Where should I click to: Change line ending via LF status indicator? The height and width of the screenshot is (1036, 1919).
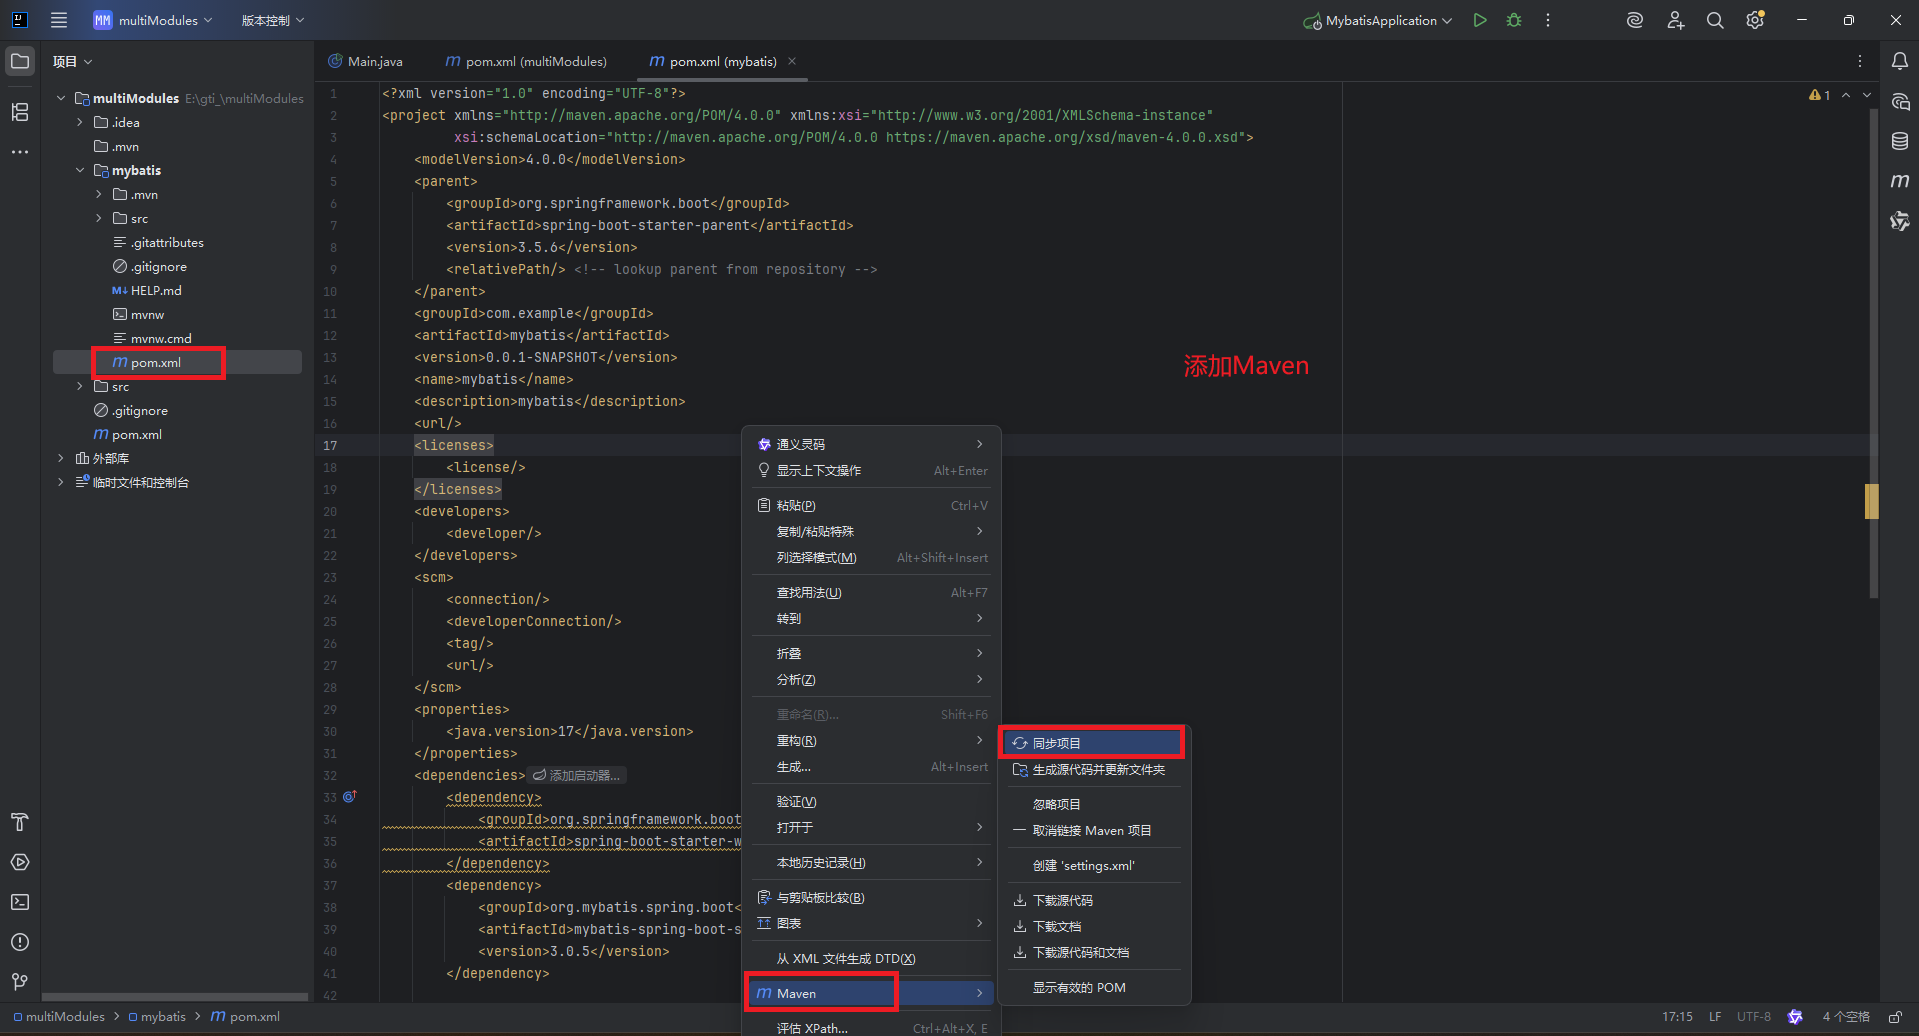tap(1714, 1016)
